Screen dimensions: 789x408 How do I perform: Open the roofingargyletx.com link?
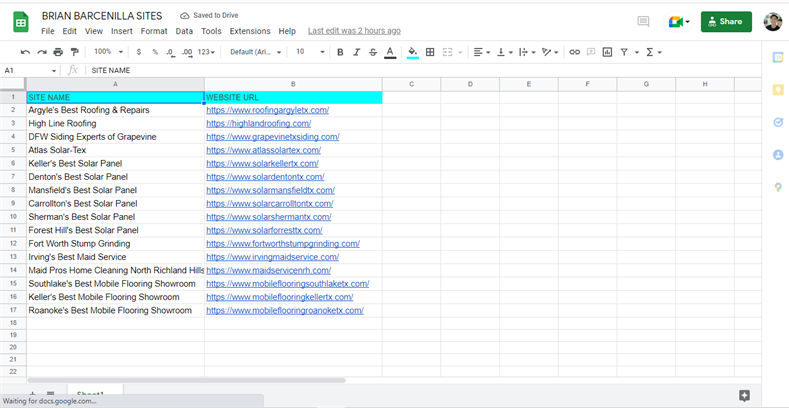(268, 110)
